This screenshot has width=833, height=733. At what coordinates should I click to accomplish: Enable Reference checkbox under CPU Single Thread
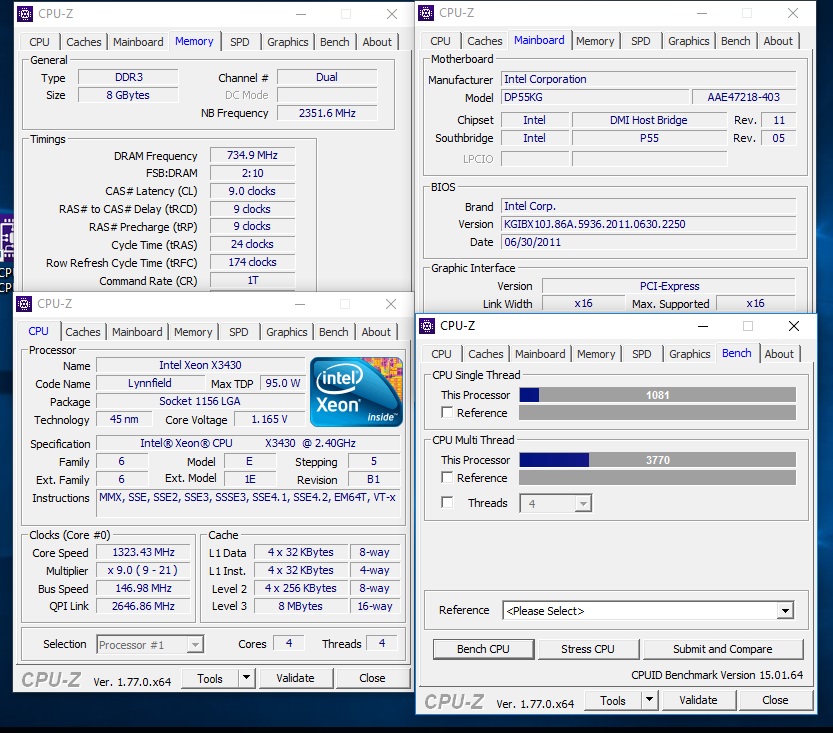447,413
